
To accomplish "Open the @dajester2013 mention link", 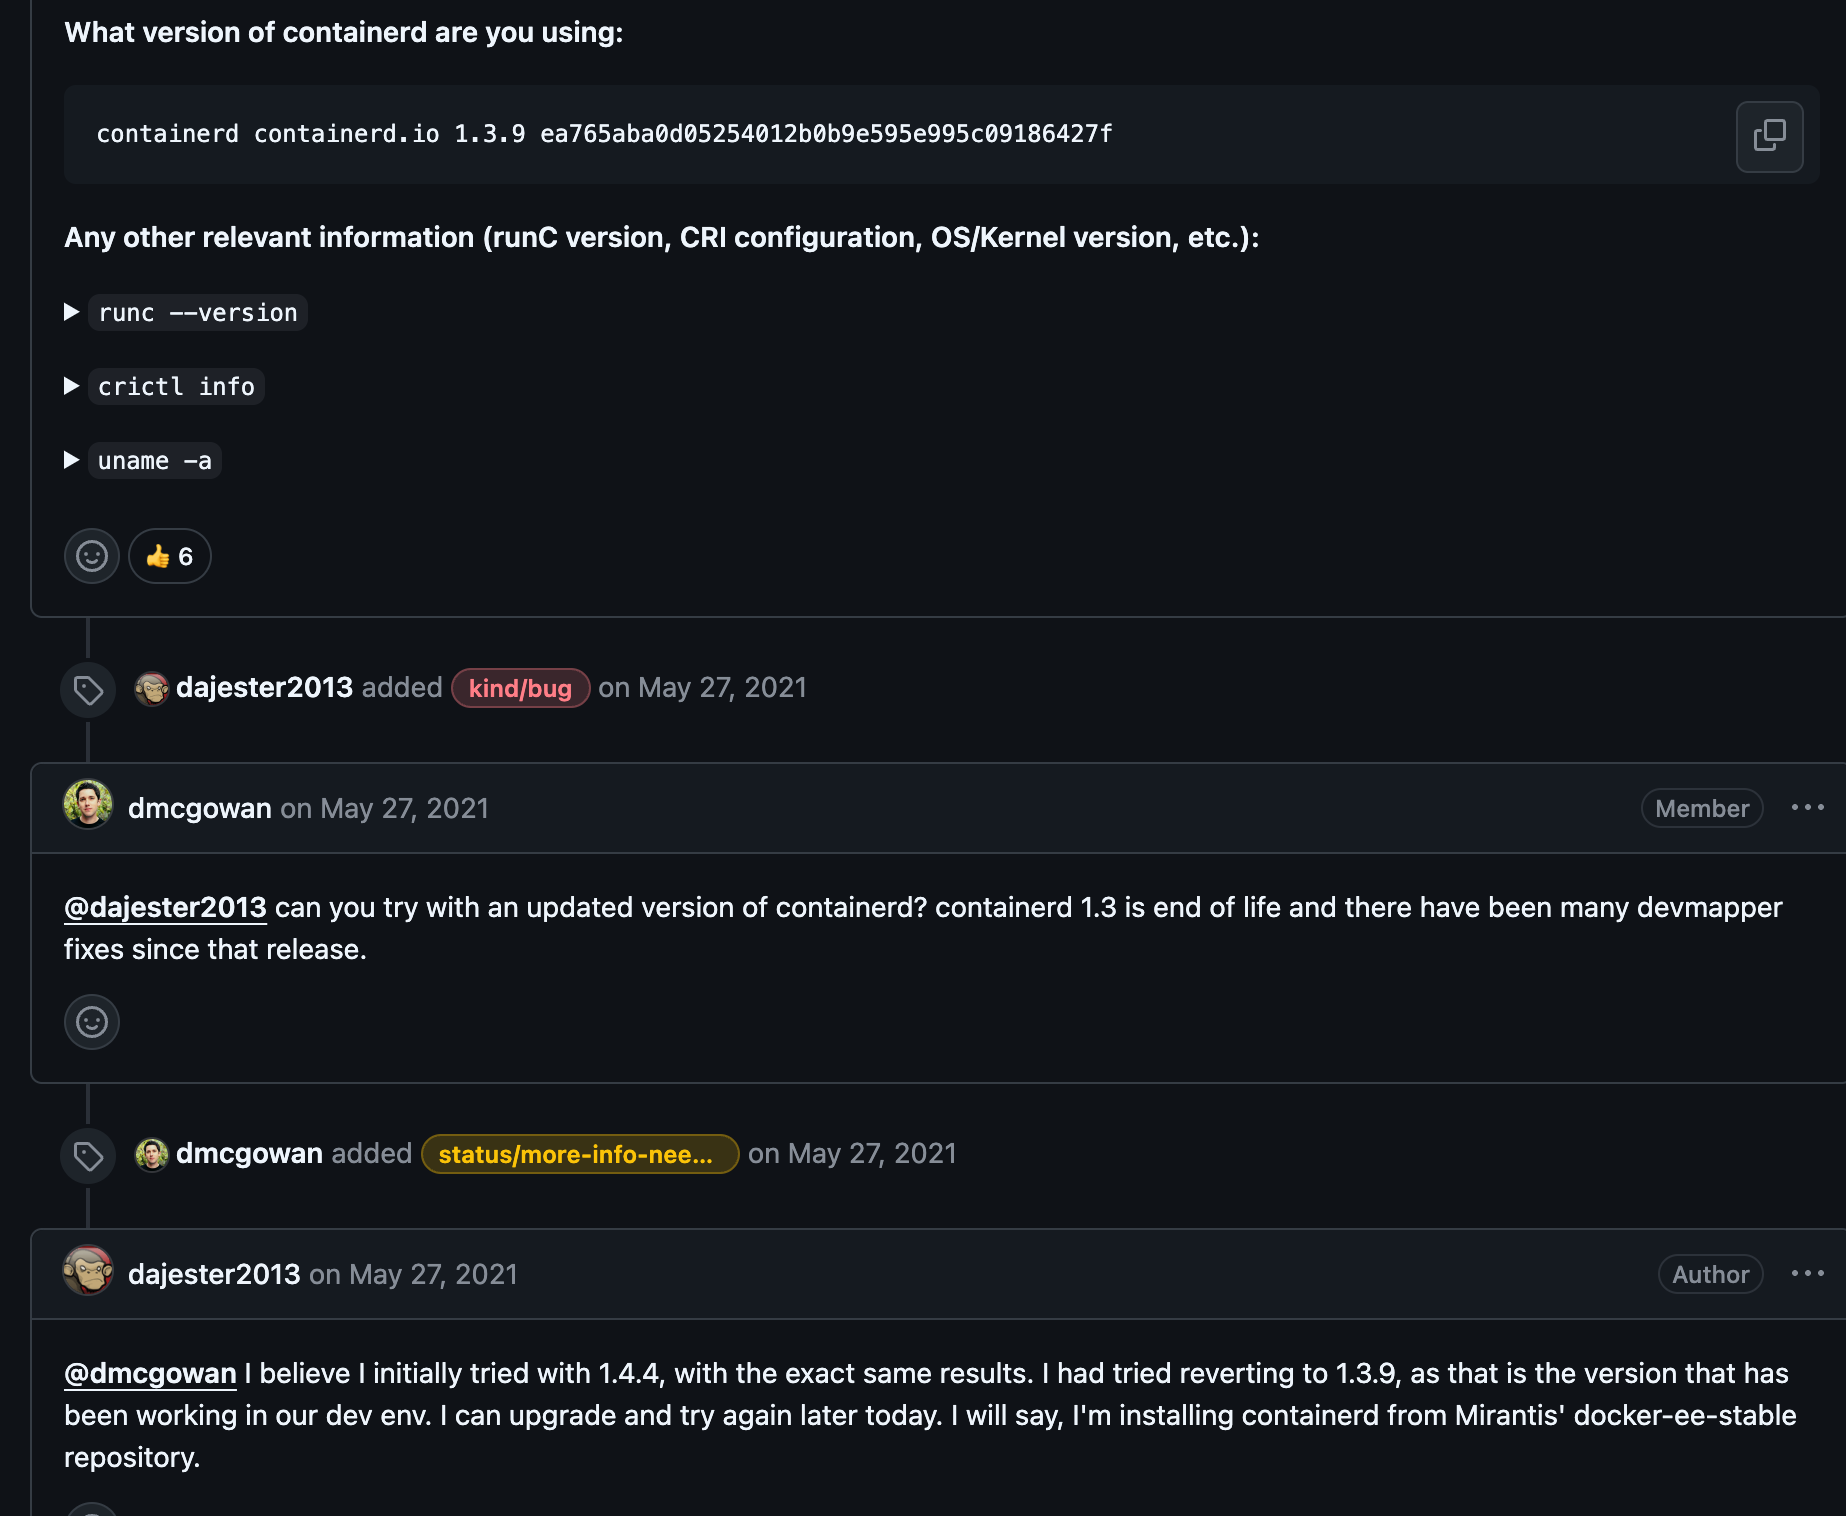I will (x=165, y=908).
